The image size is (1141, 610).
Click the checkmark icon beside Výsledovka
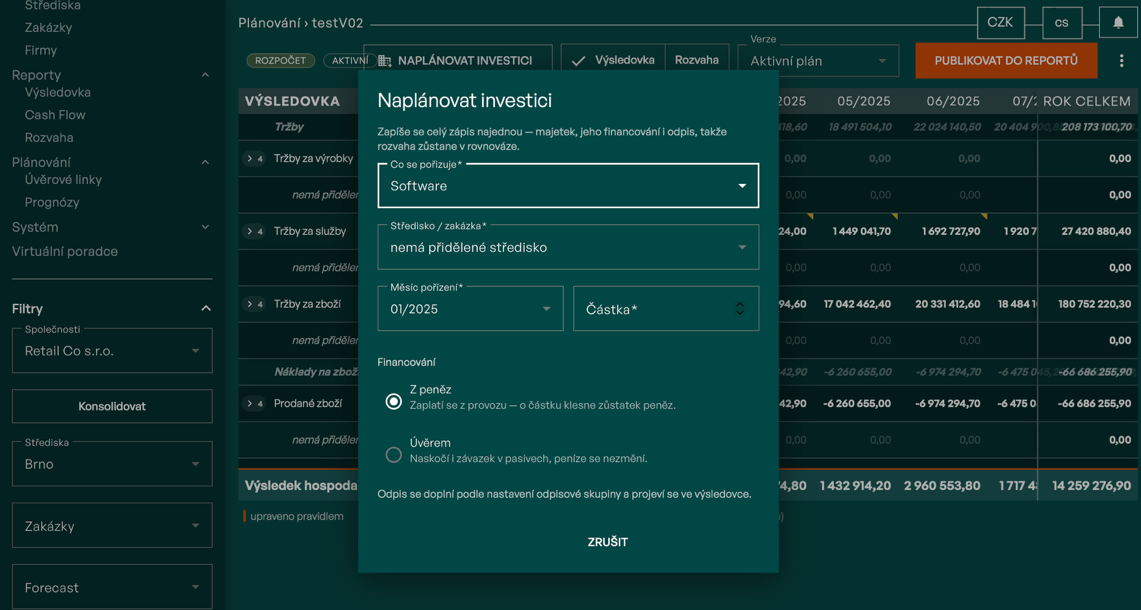pyautogui.click(x=579, y=61)
